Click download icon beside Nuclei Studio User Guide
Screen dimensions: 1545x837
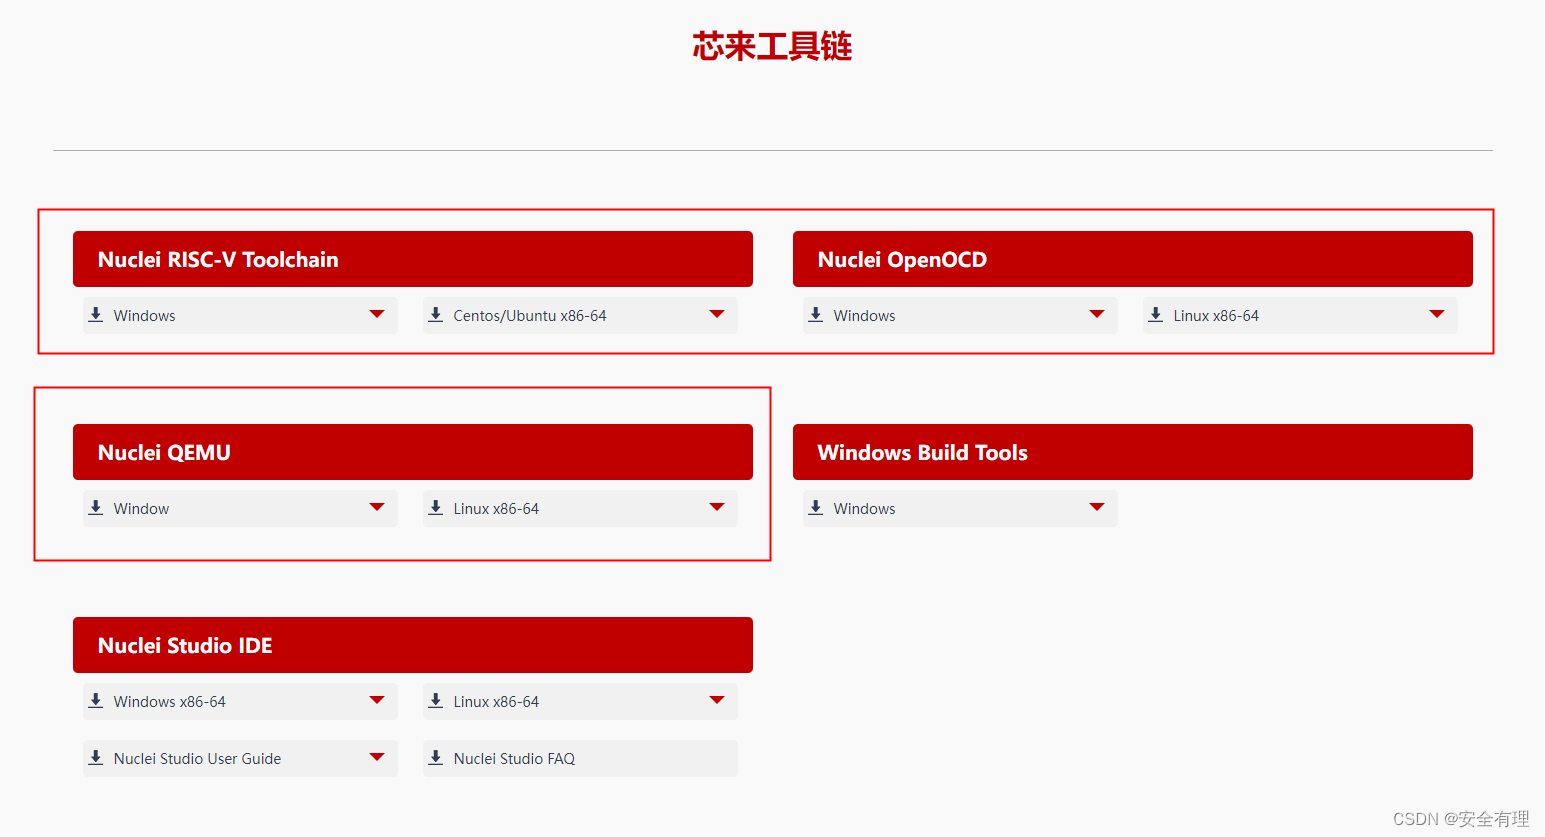(96, 758)
